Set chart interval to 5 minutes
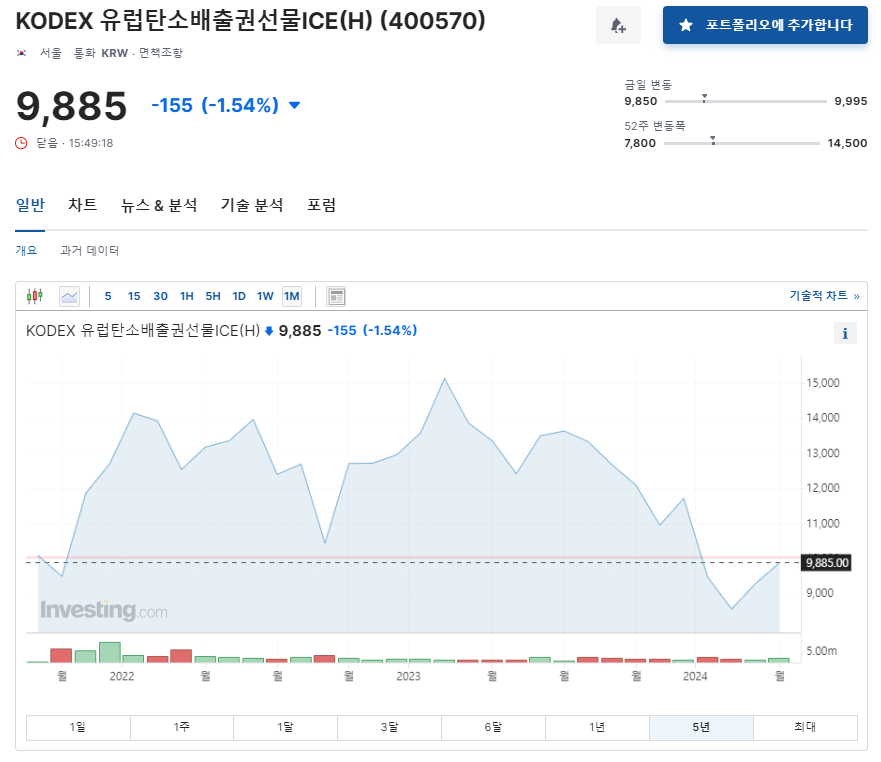Viewport: 881px width, 762px height. [x=108, y=296]
